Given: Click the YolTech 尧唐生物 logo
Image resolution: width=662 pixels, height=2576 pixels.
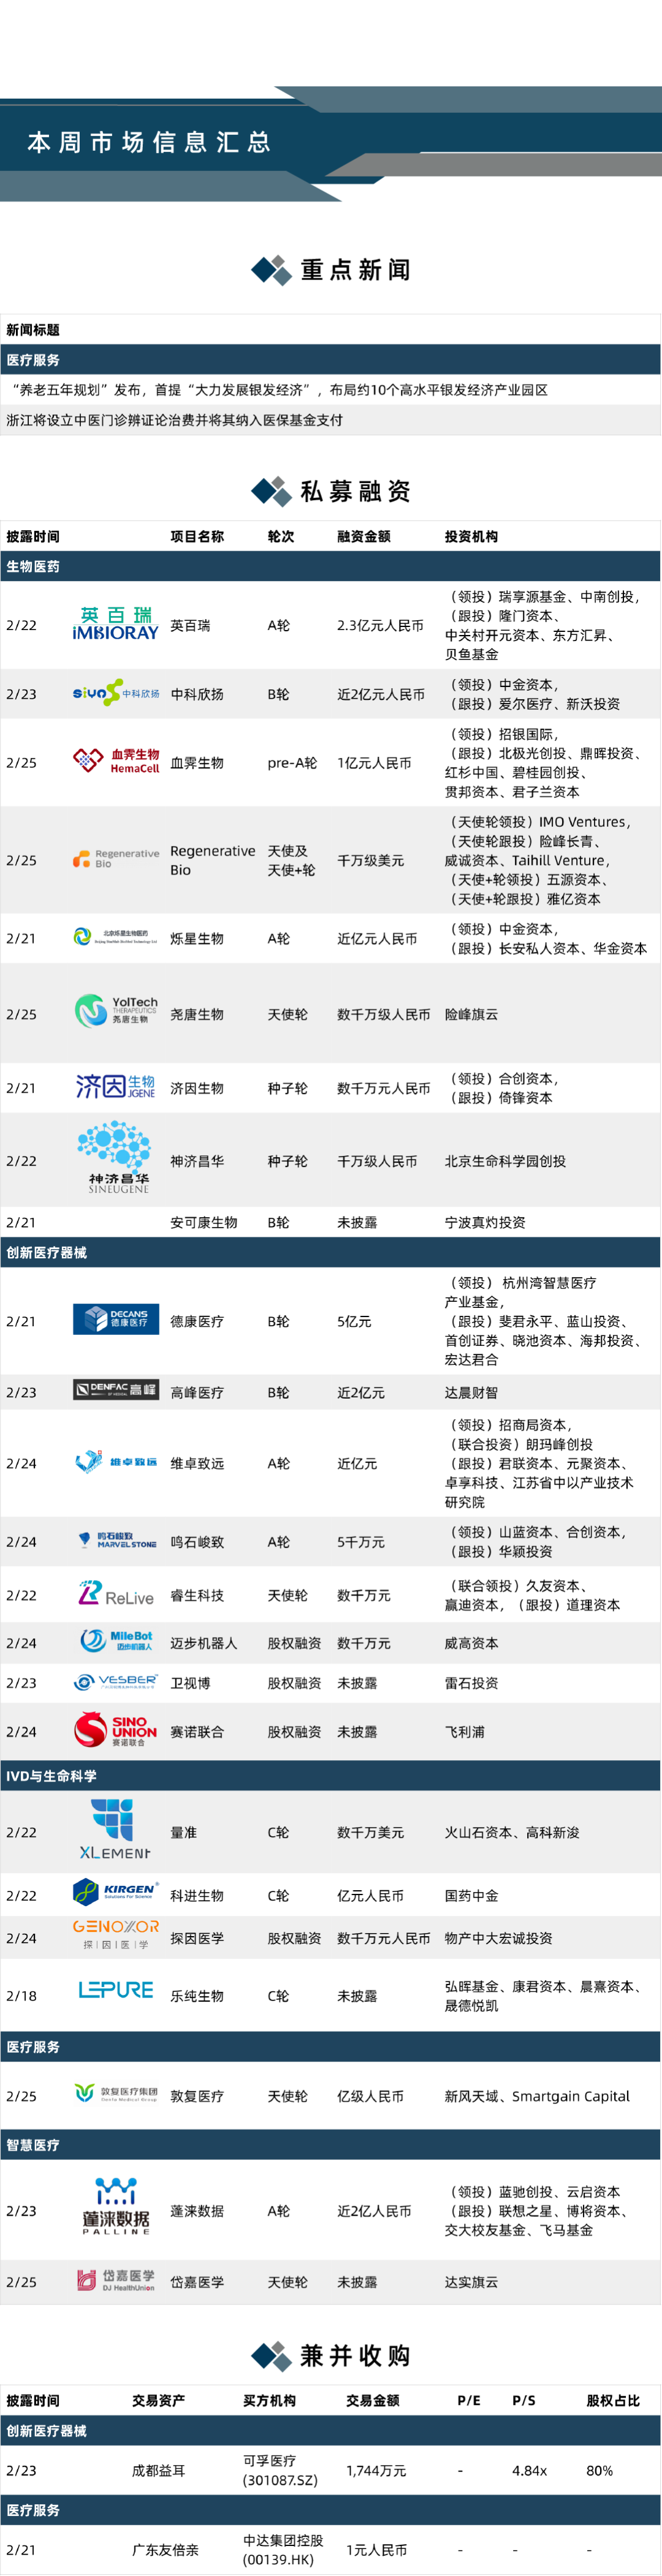Looking at the screenshot, I should point(116,1012).
